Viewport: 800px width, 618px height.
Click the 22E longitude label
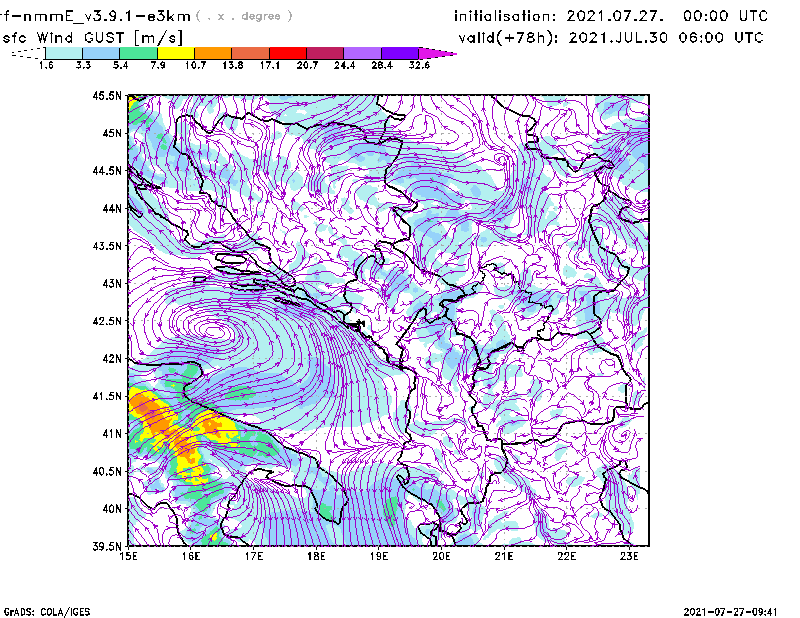566,556
